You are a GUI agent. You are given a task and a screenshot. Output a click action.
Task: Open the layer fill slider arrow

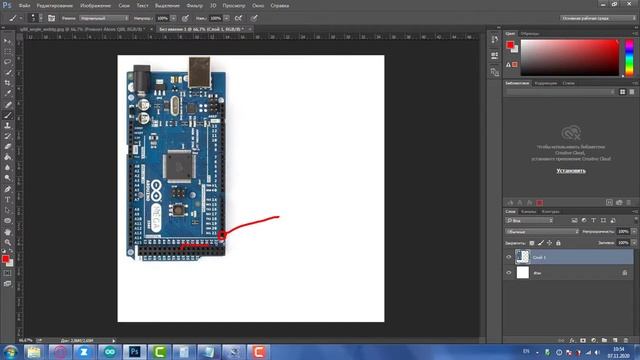click(634, 243)
